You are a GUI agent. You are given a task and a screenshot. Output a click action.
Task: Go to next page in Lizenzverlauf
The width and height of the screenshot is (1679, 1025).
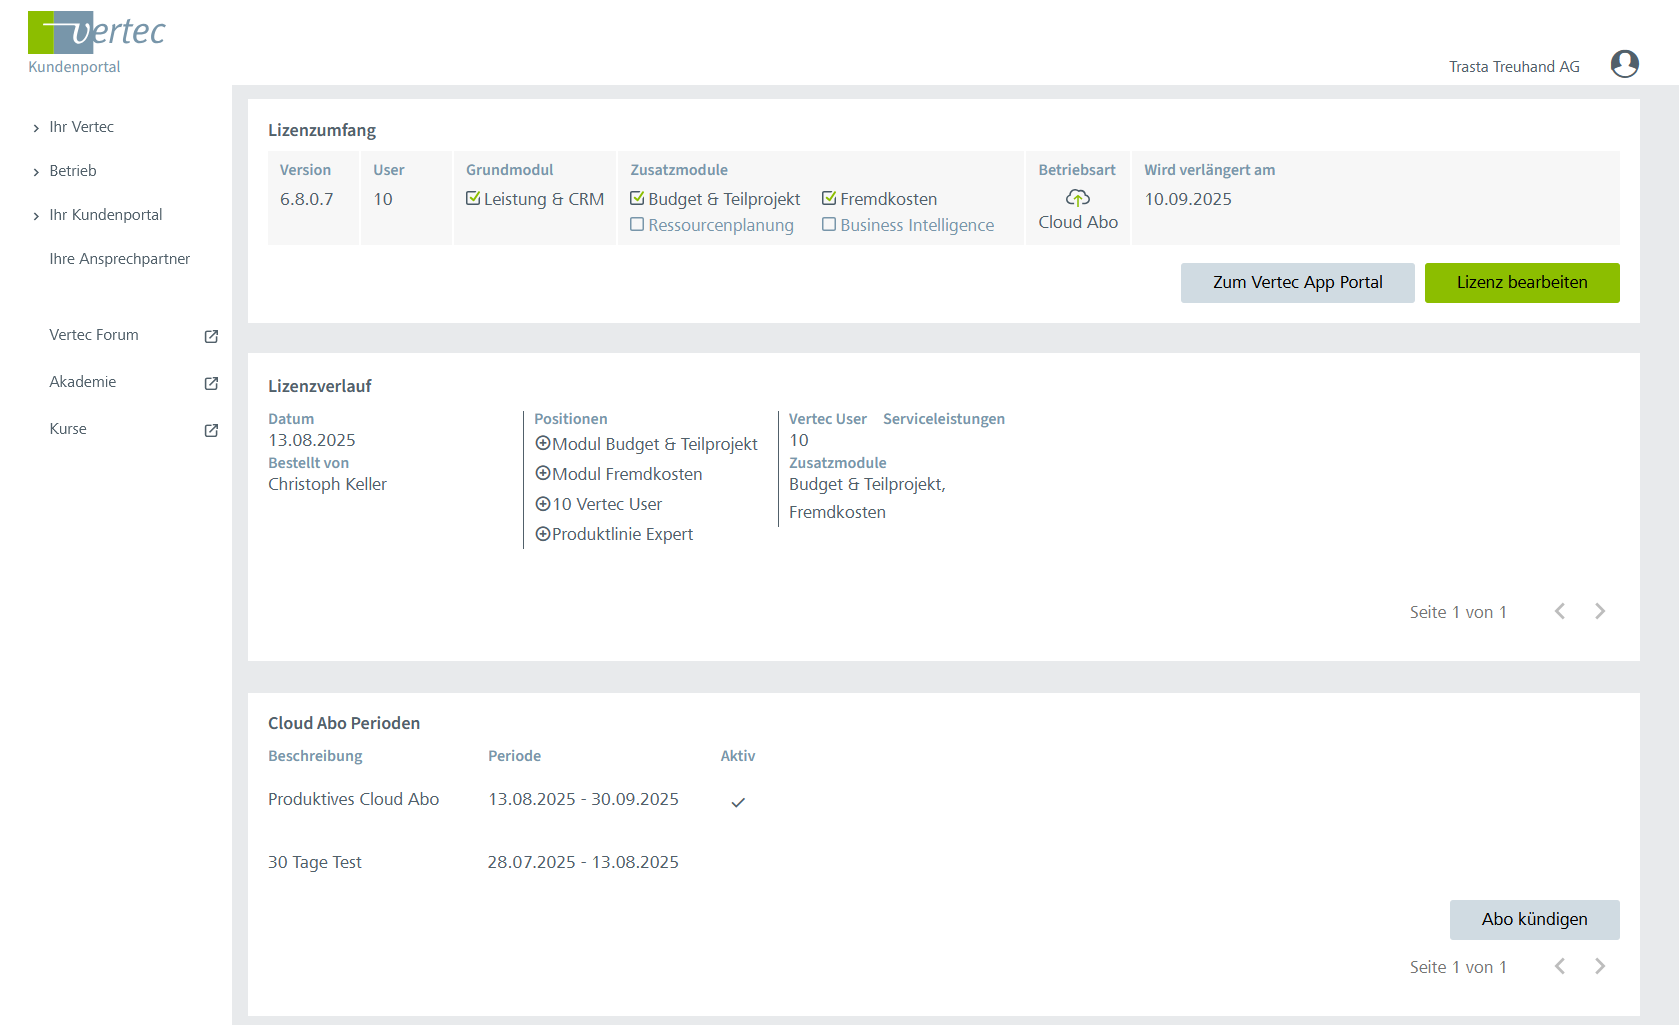click(x=1600, y=611)
